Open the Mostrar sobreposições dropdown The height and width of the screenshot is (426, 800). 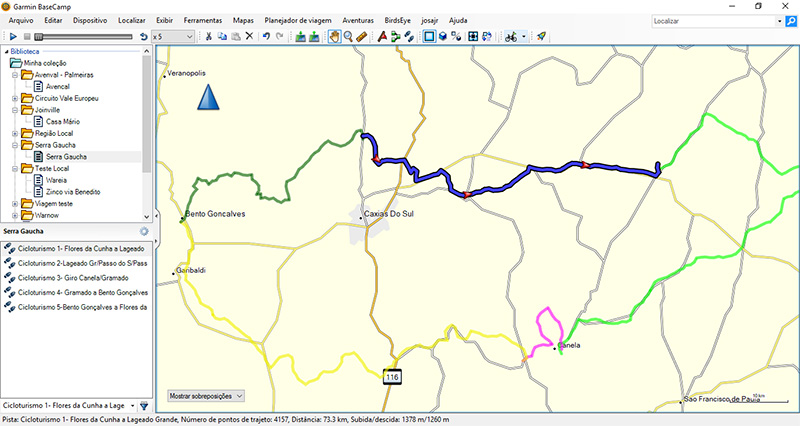tap(206, 396)
